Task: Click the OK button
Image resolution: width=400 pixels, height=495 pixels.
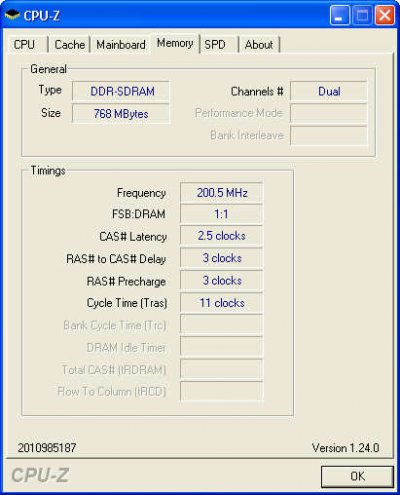Action: 357,476
